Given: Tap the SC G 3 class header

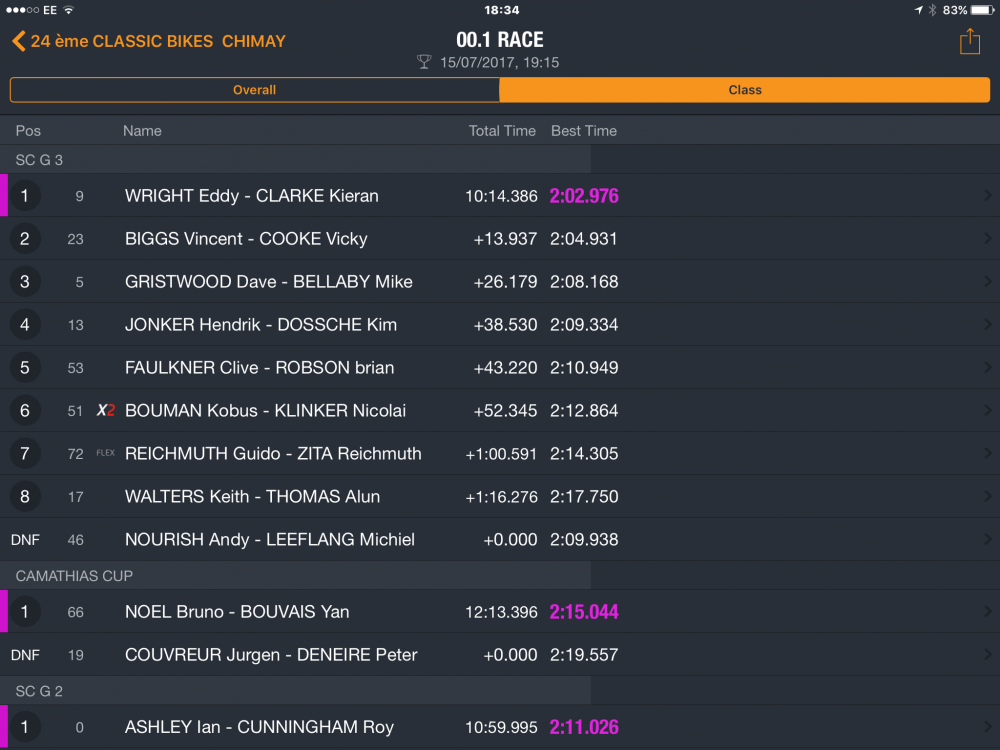Looking at the screenshot, I should (x=40, y=159).
